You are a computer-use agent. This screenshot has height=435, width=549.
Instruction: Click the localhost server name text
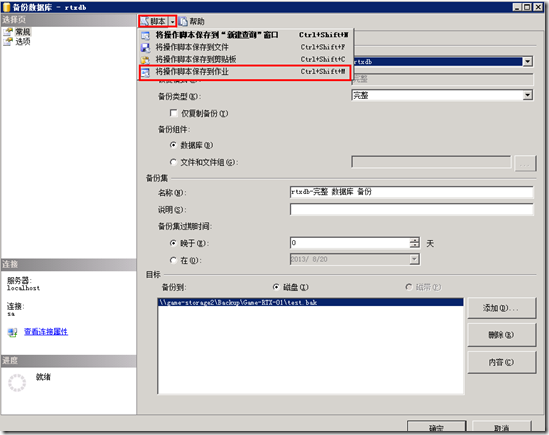pyautogui.click(x=23, y=288)
